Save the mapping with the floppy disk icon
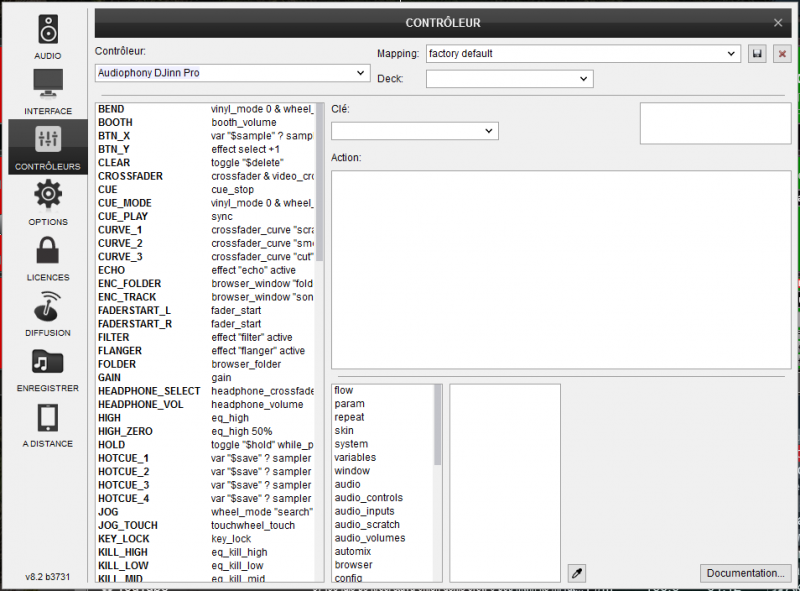 click(758, 54)
